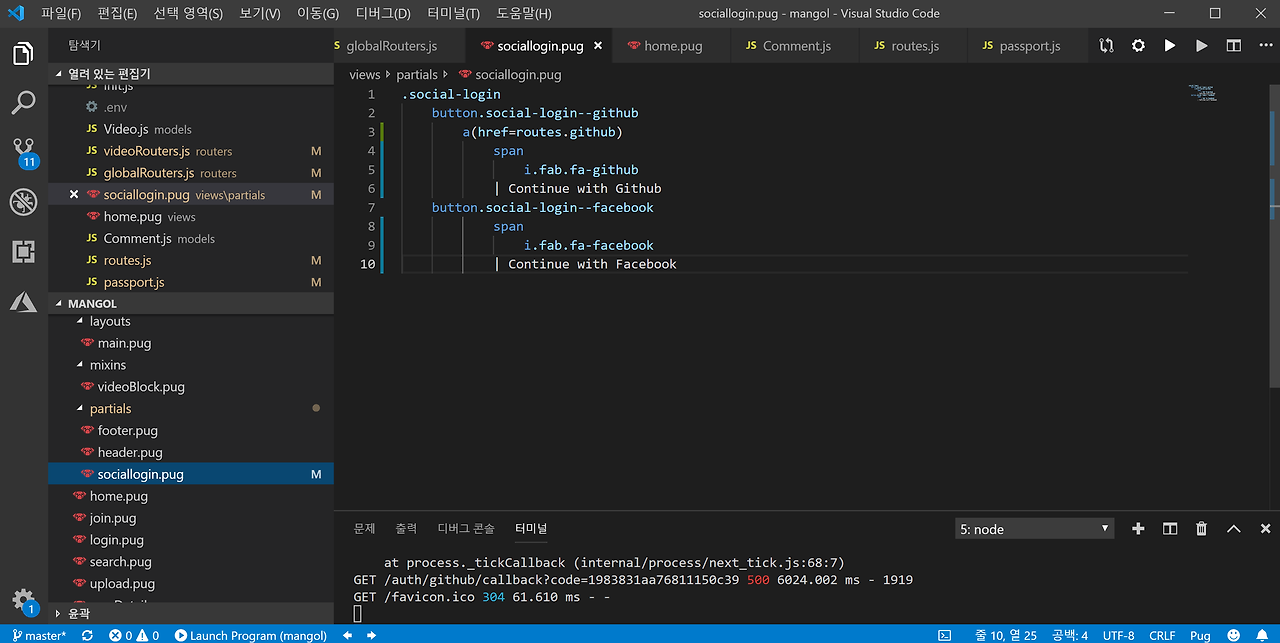Synchronize changes in the status bar
The width and height of the screenshot is (1280, 643).
(x=87, y=635)
